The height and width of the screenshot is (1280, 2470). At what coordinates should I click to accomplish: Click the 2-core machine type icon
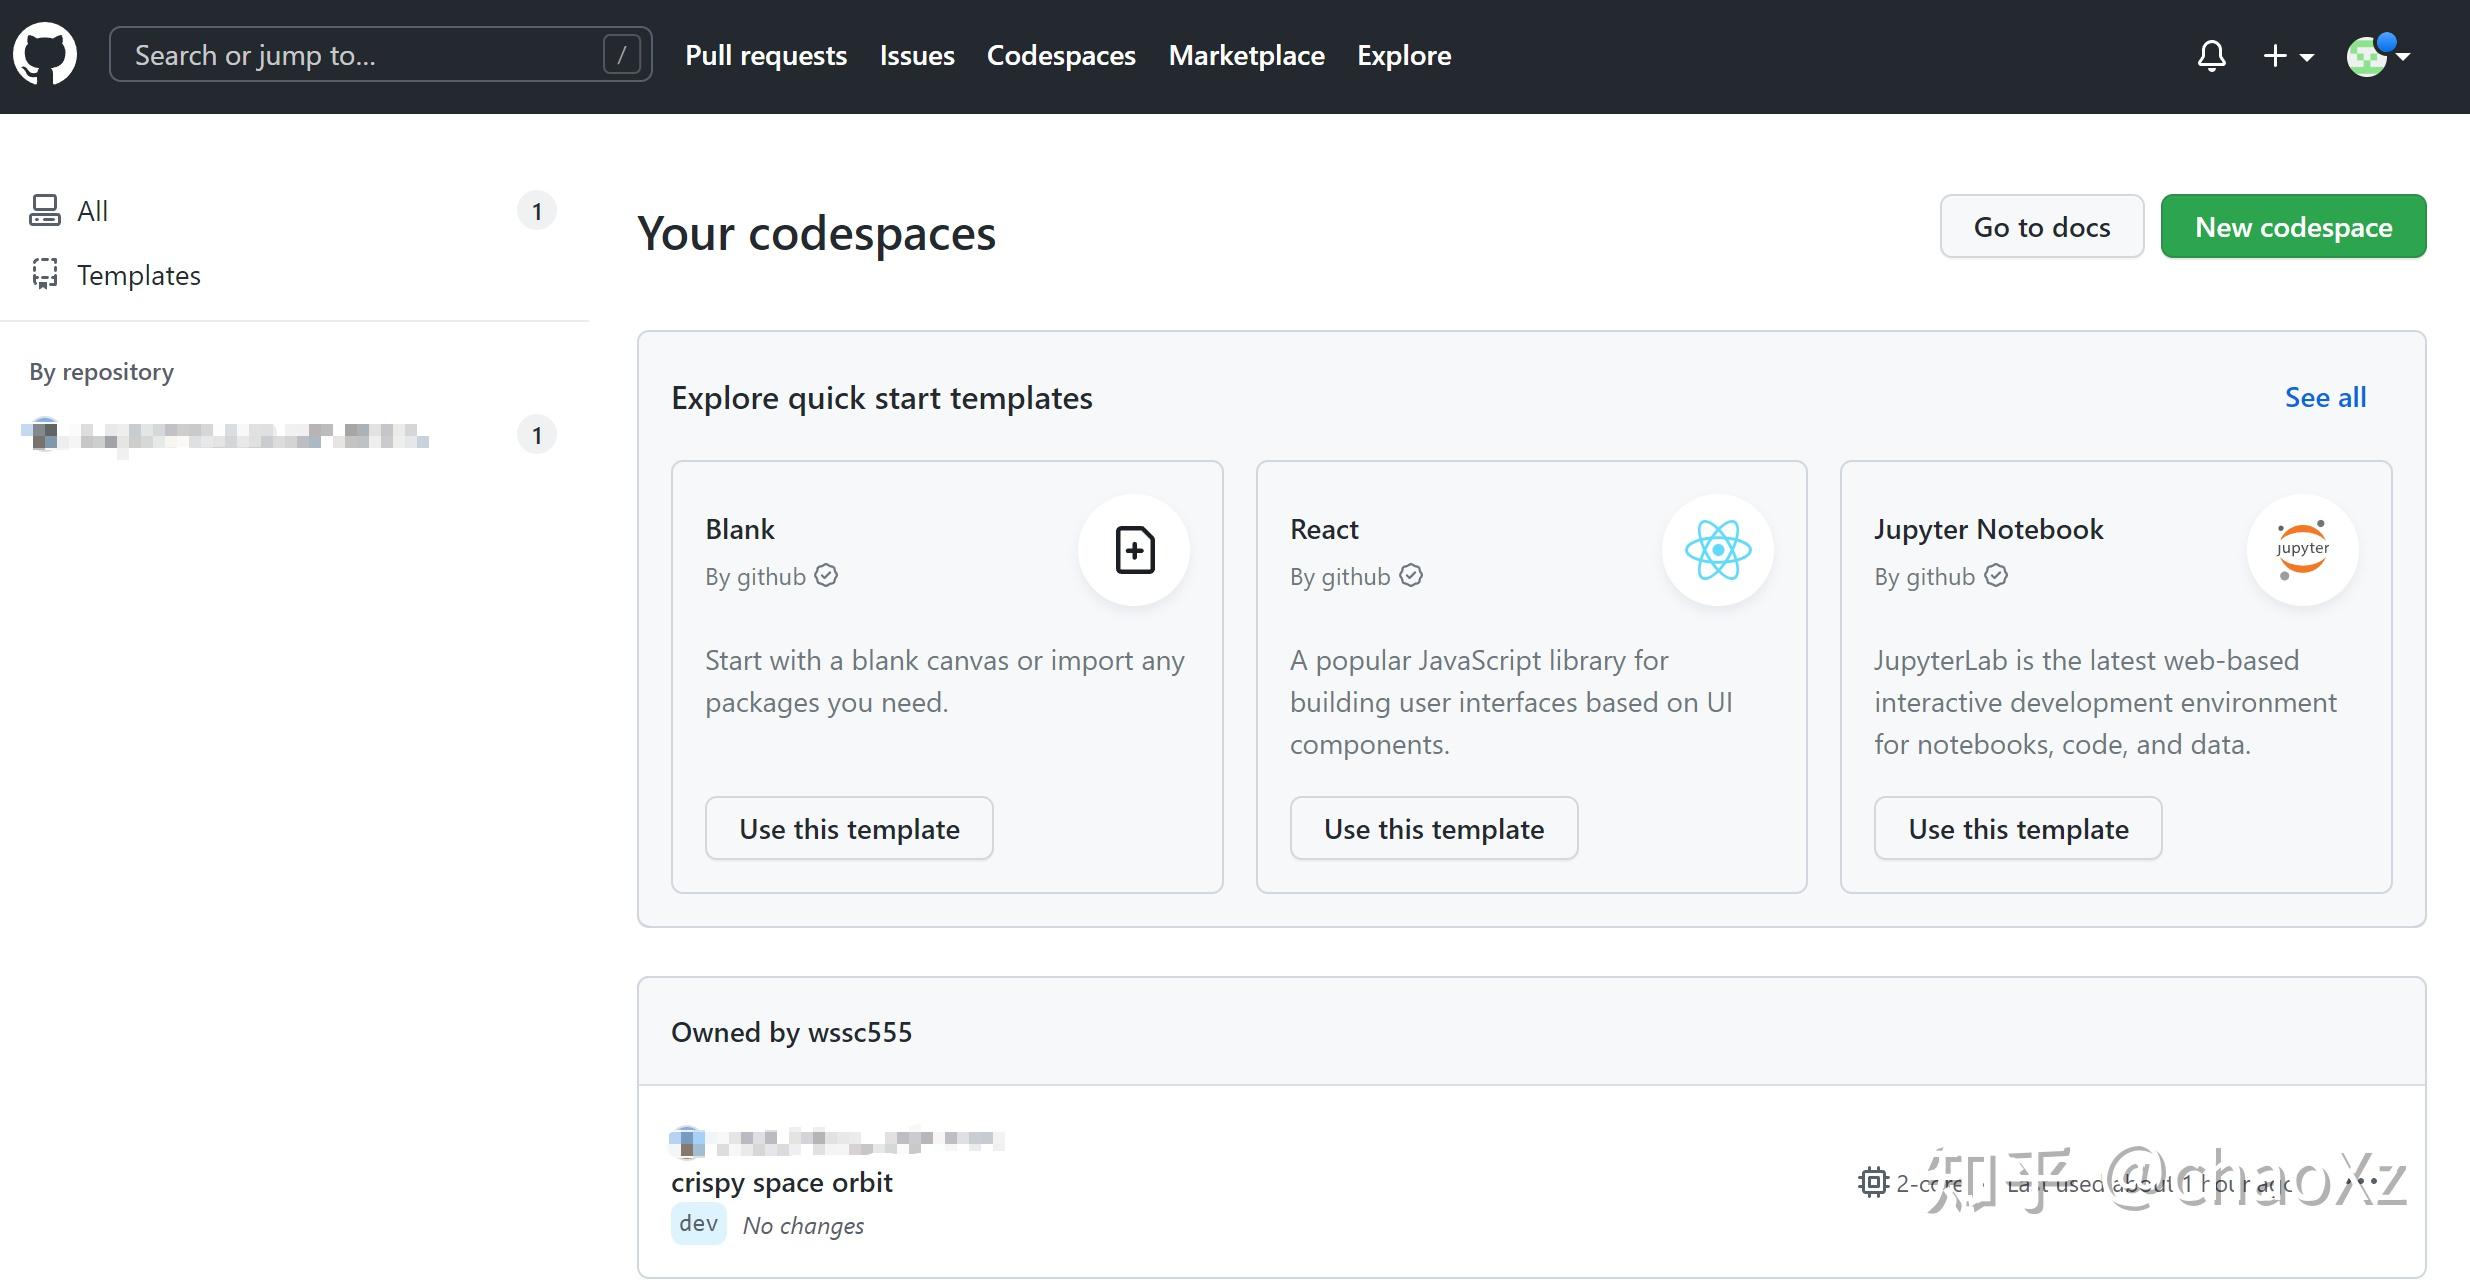pos(1873,1182)
